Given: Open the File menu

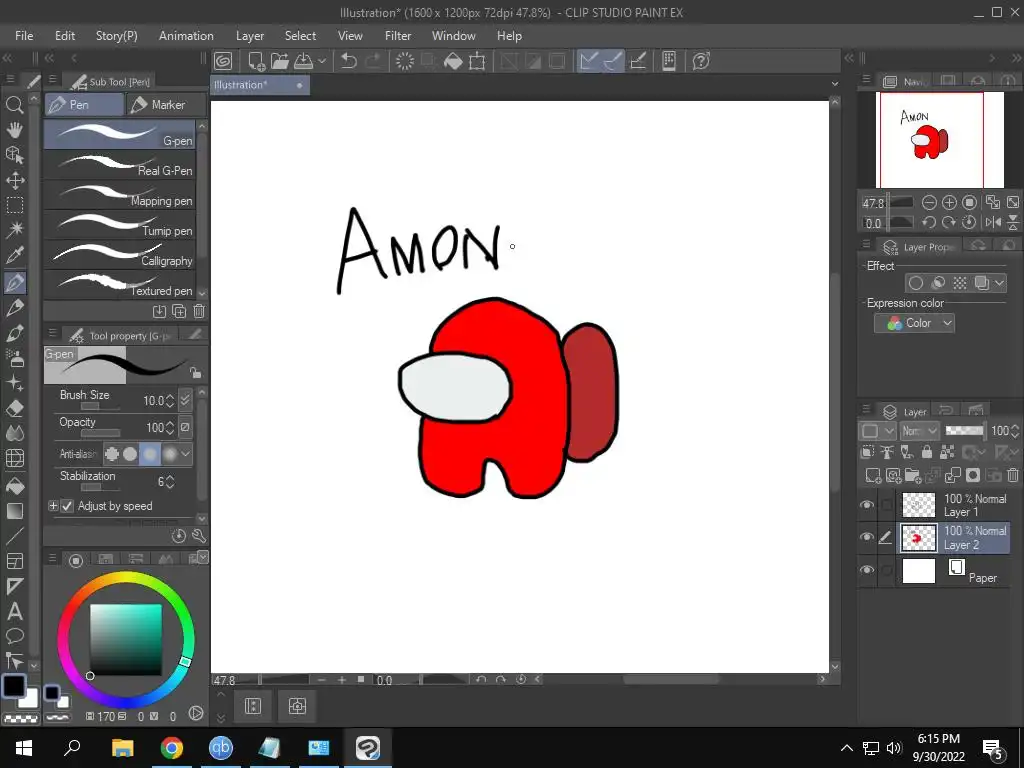Looking at the screenshot, I should (x=24, y=36).
